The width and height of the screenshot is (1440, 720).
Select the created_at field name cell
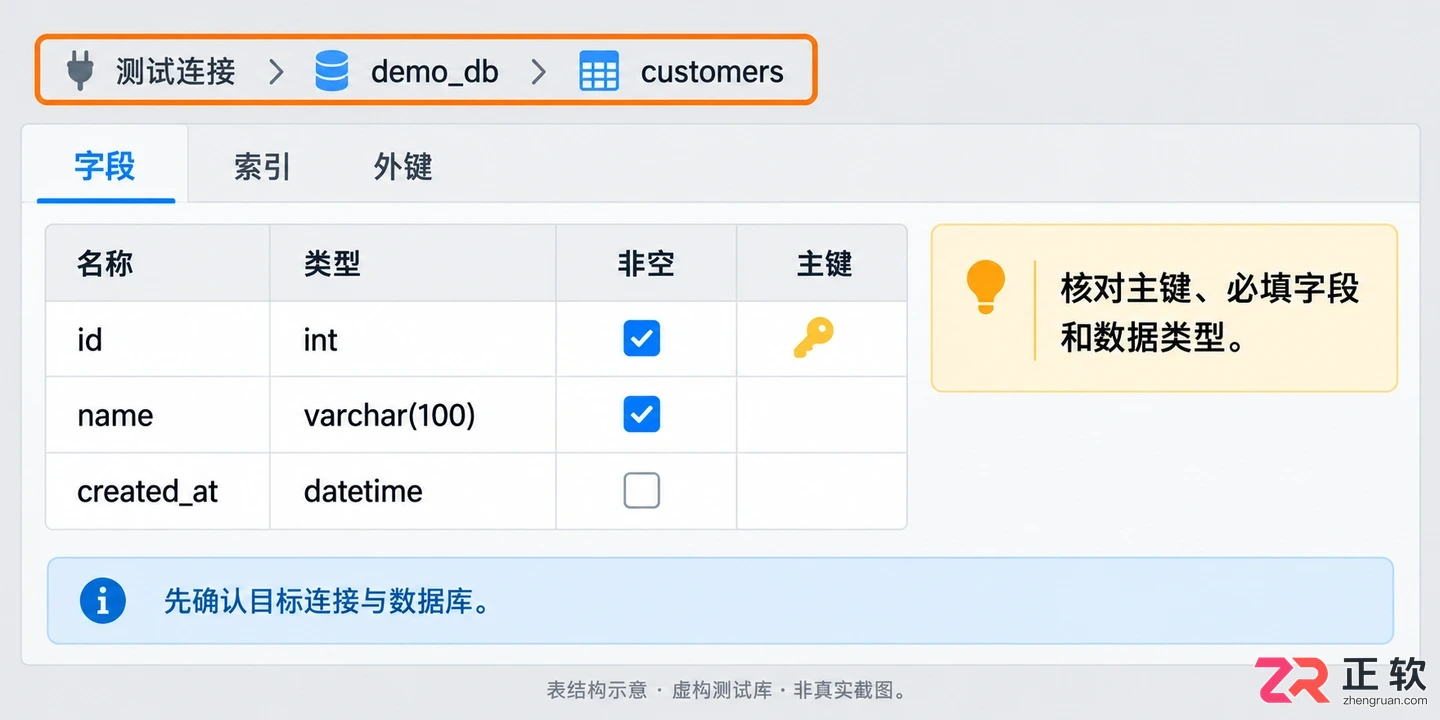click(158, 491)
